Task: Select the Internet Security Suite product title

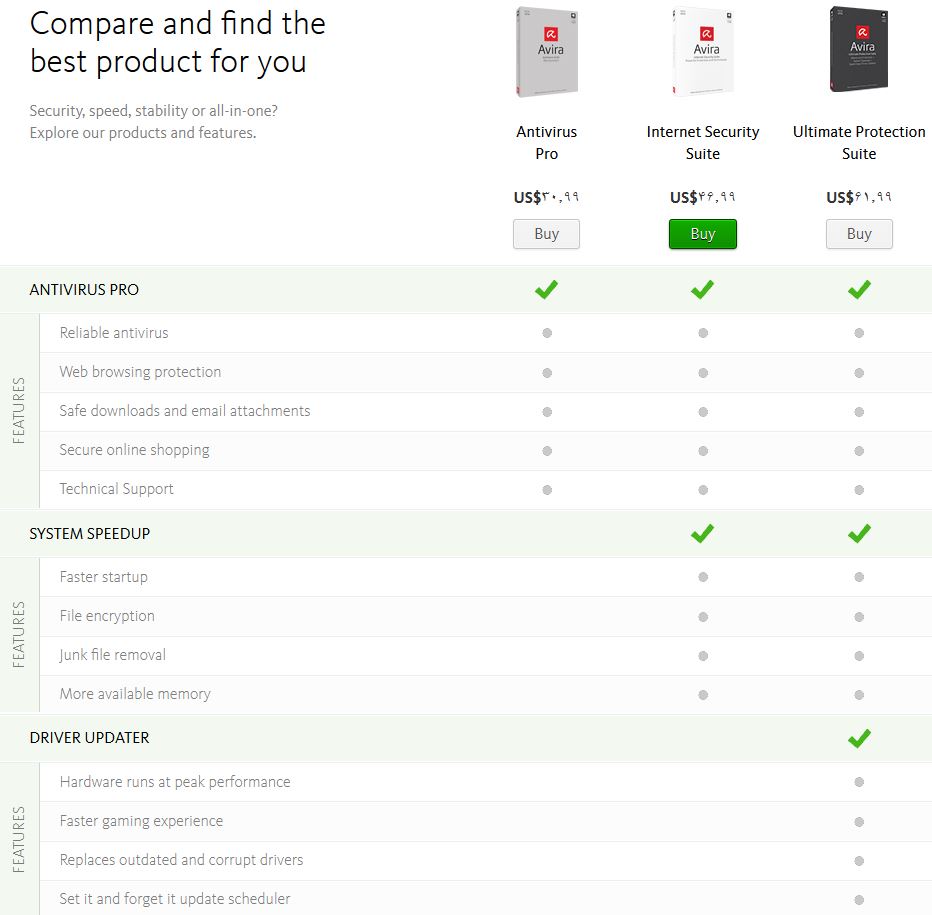Action: (702, 143)
